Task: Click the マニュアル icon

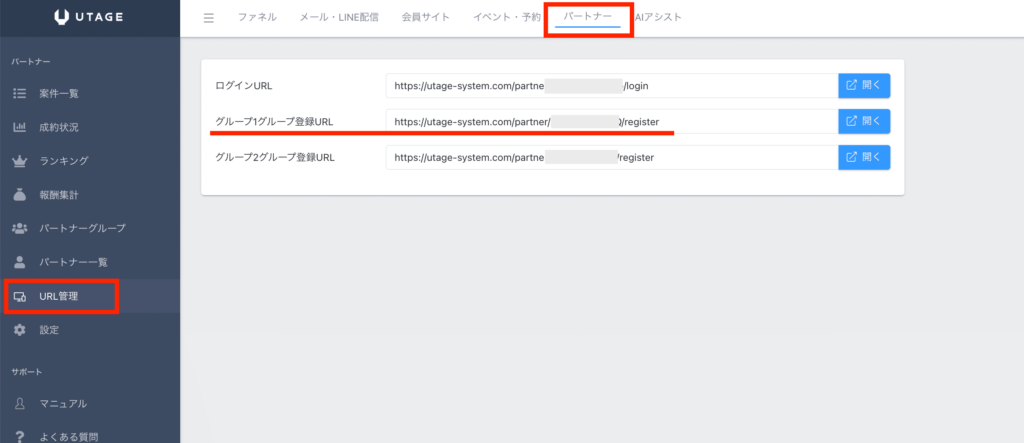Action: [20, 403]
